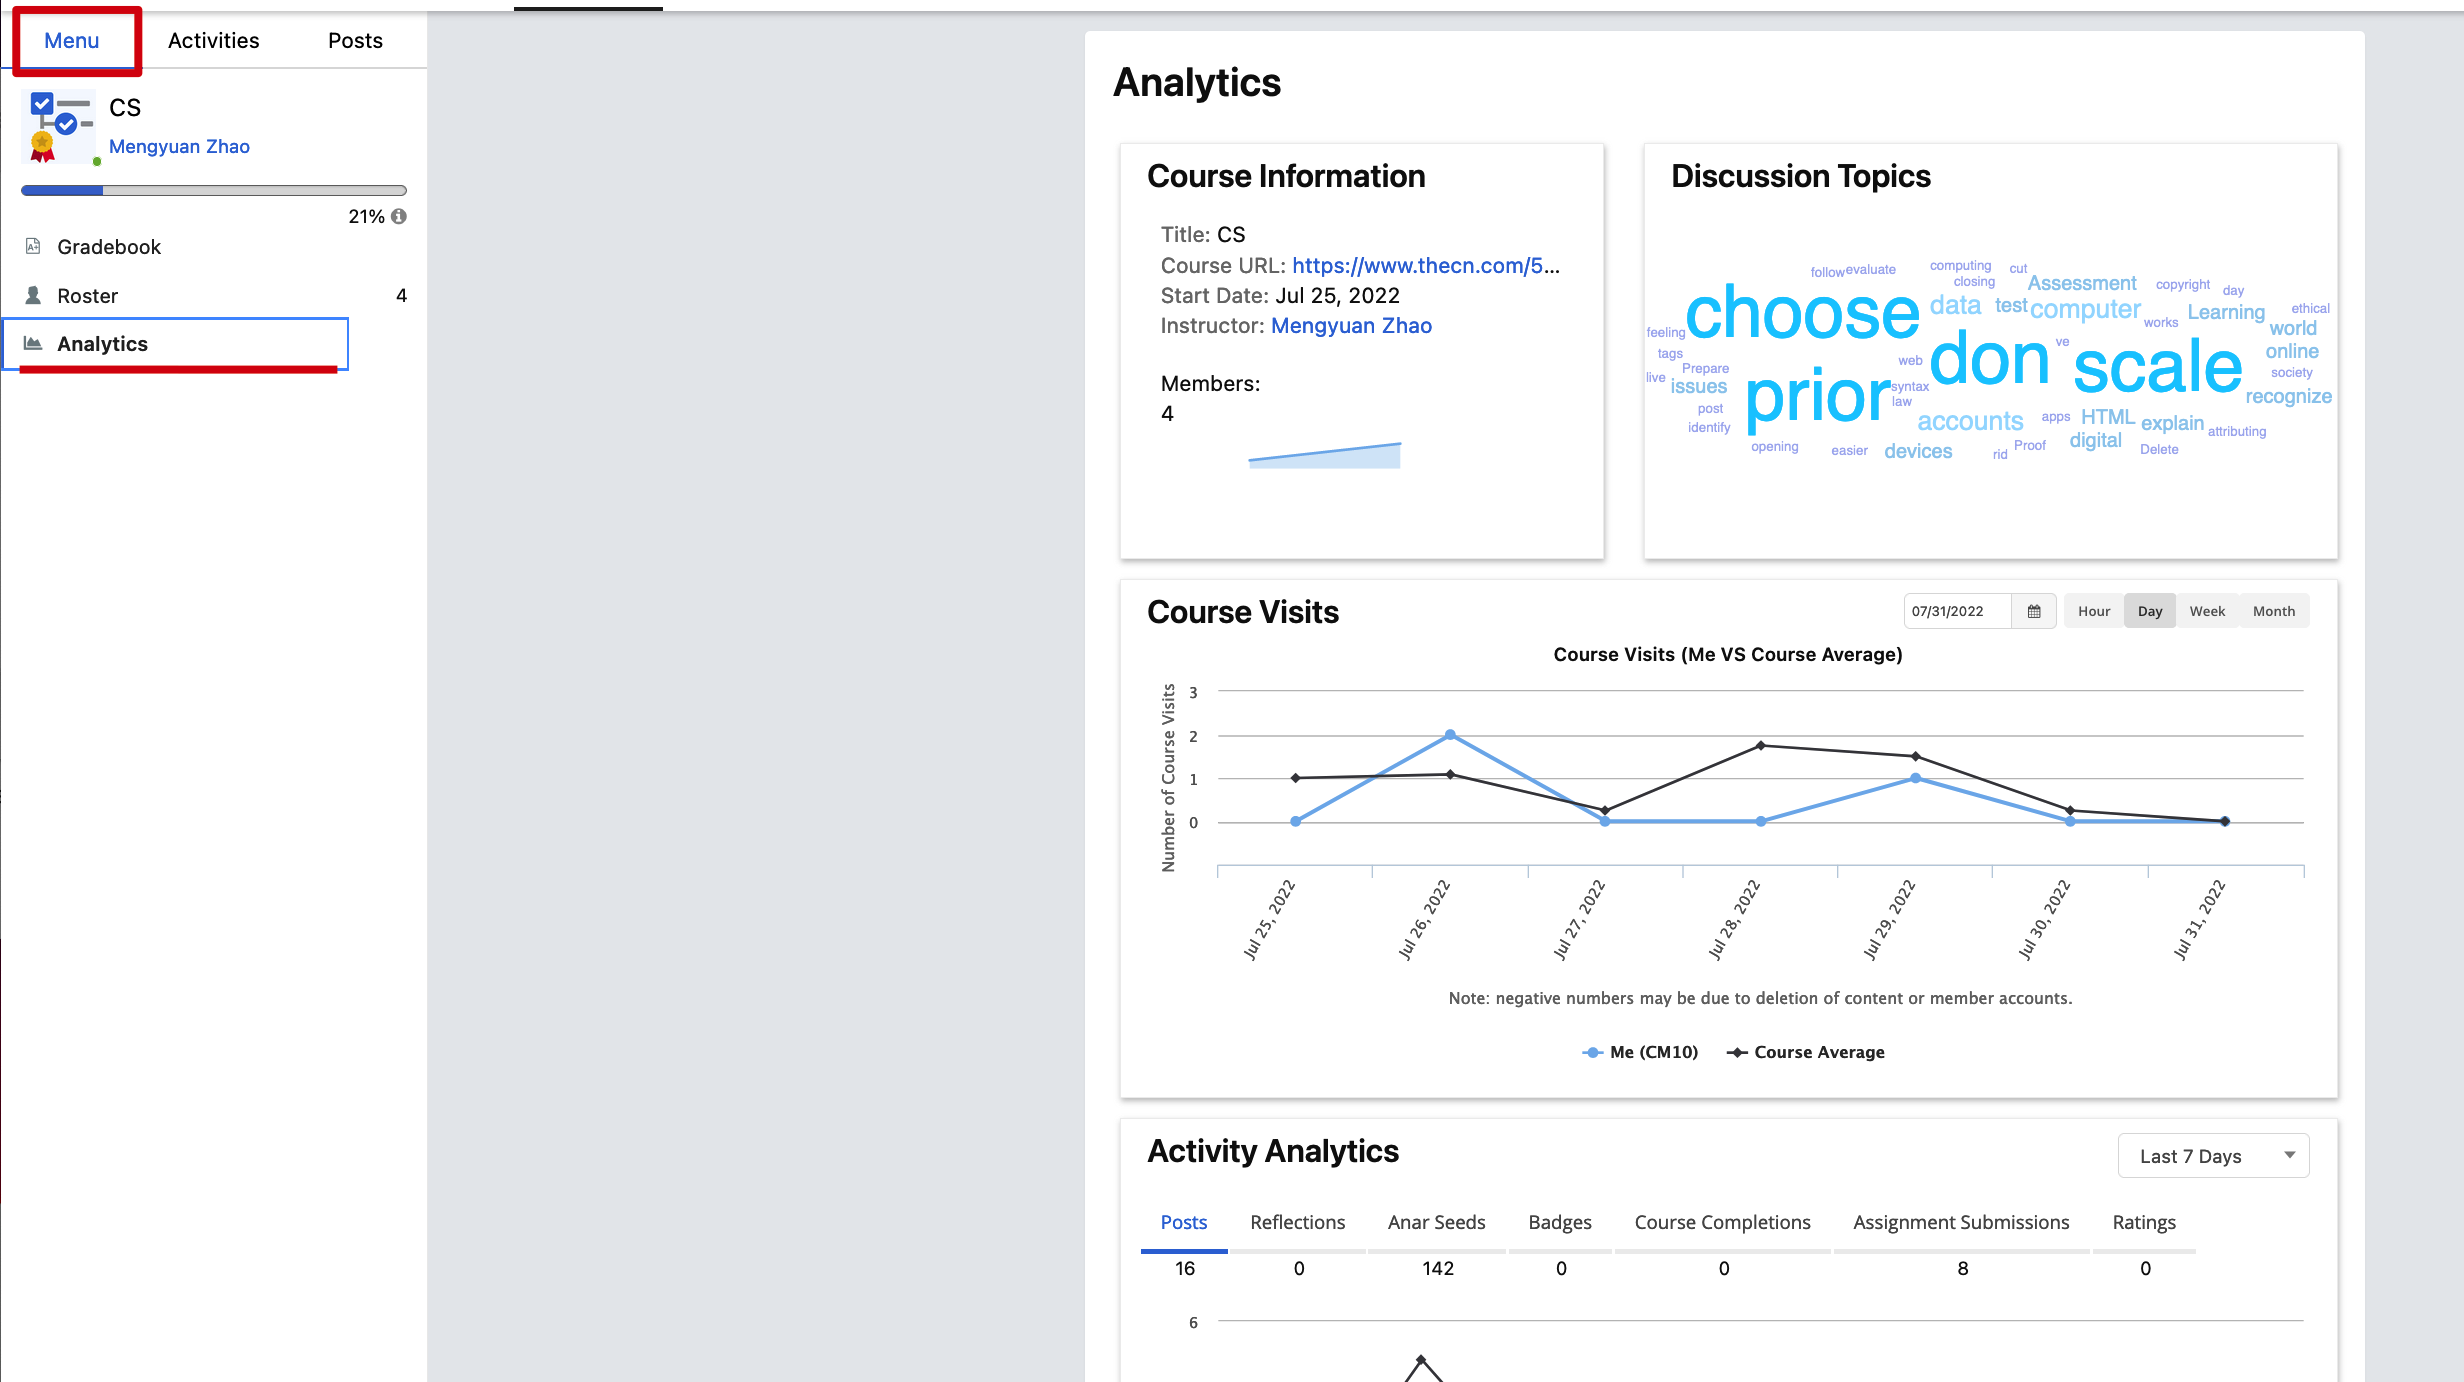Toggle the Me (CM10) legend marker
The width and height of the screenshot is (2464, 1382).
pyautogui.click(x=1593, y=1052)
